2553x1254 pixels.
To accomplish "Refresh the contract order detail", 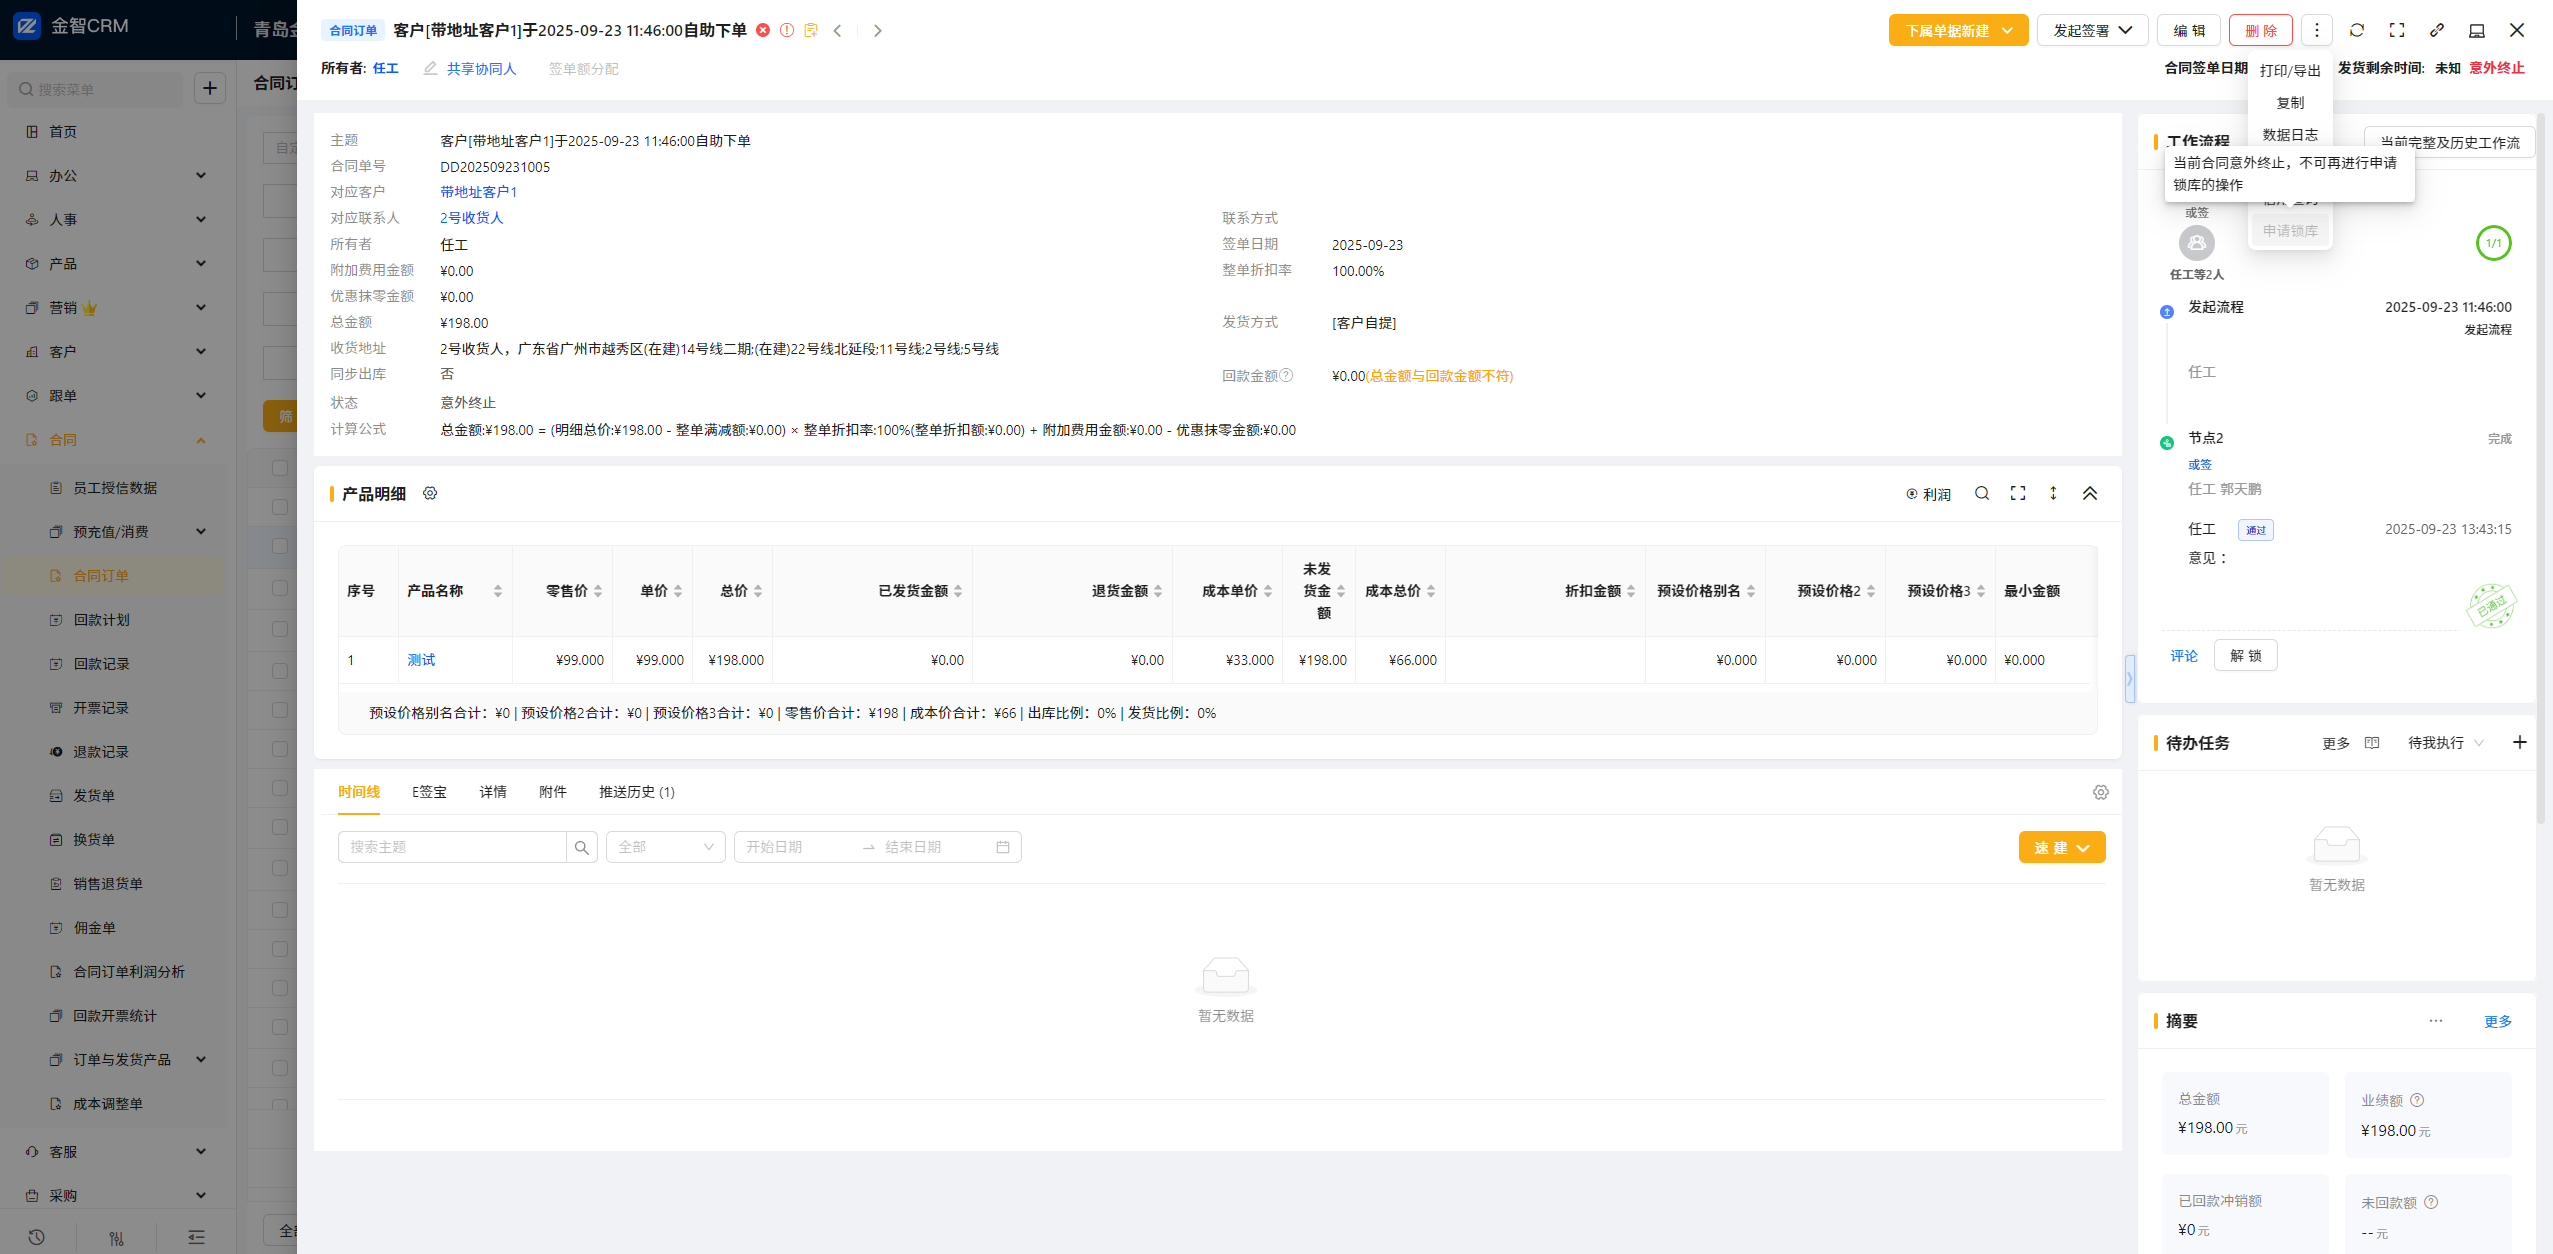I will click(2356, 30).
